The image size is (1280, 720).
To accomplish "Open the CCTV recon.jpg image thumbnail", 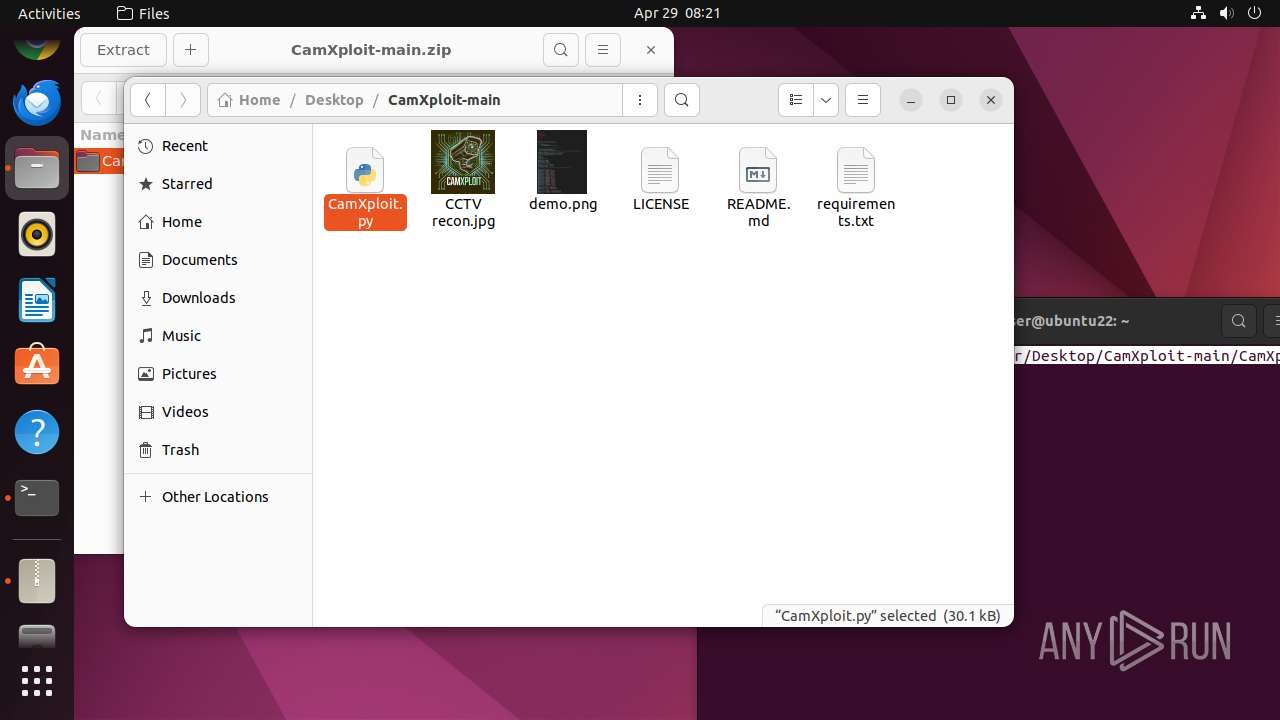I will (x=463, y=162).
